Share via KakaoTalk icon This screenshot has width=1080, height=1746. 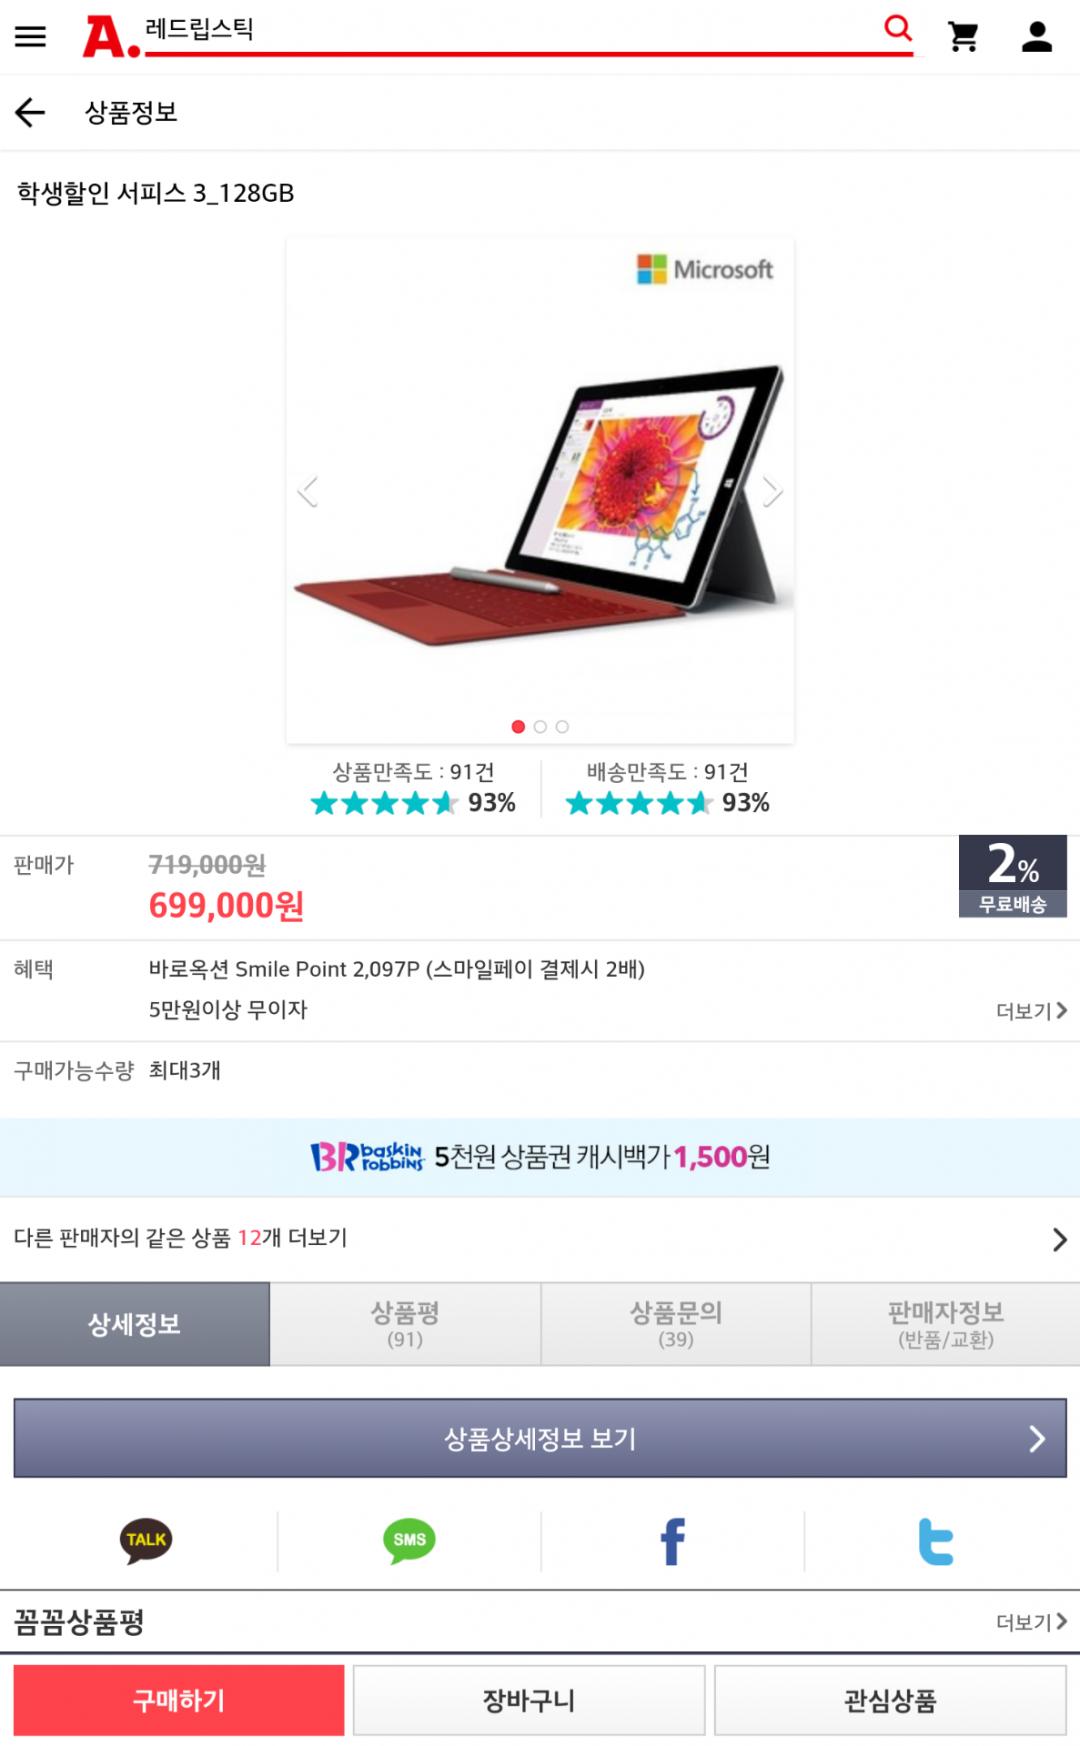(146, 1540)
